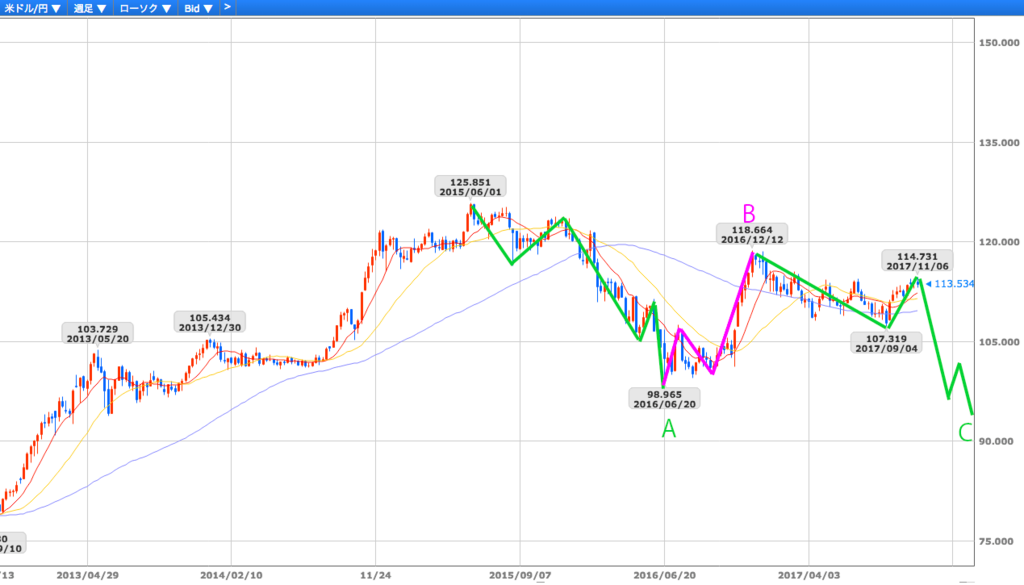Click the 2013/04/29 date axis label
The width and height of the screenshot is (1024, 585).
(x=88, y=575)
